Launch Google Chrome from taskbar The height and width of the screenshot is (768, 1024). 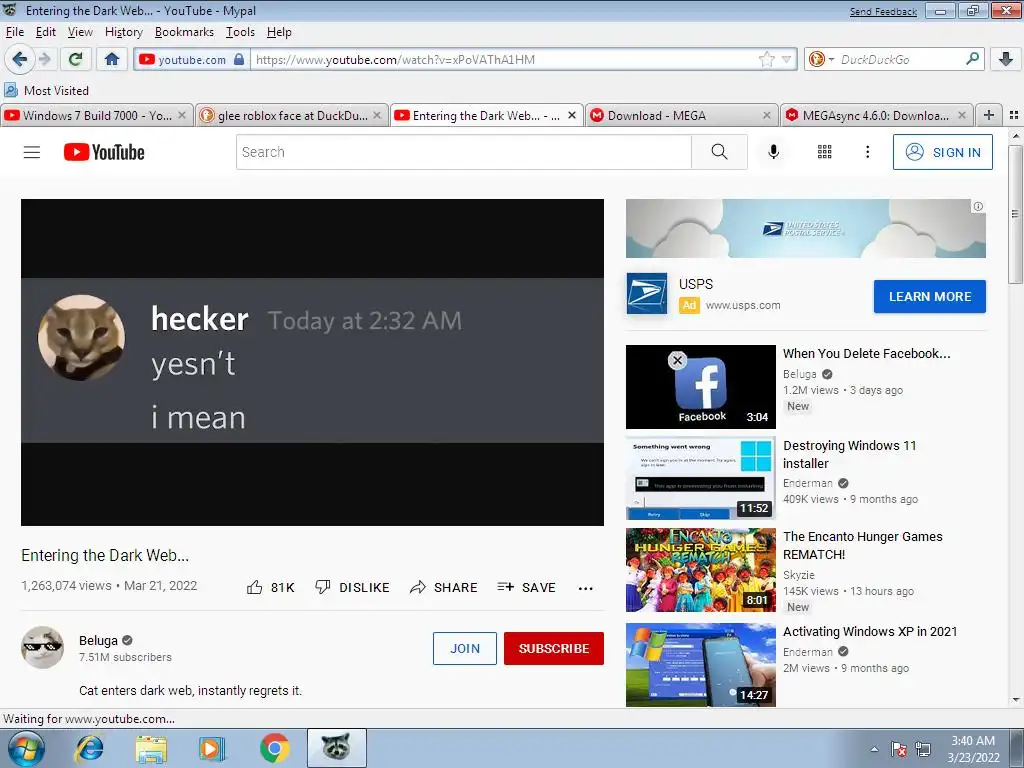[x=275, y=748]
